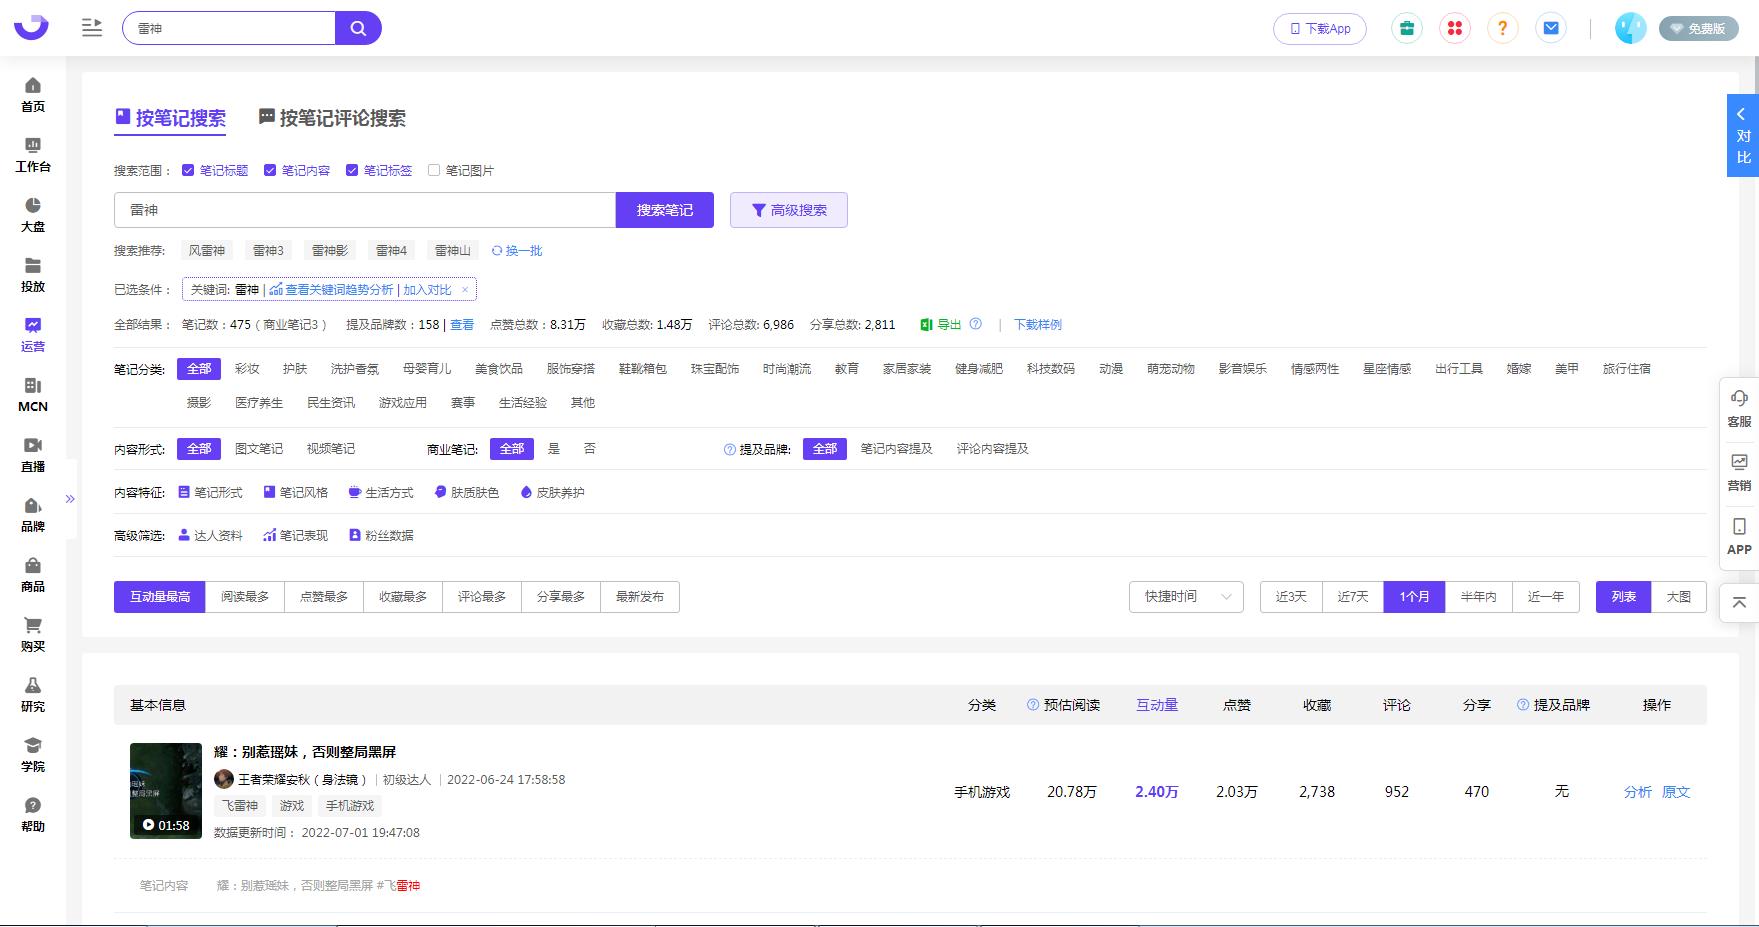Switch to 按笔记评论搜索 tab
The image size is (1759, 927).
332,118
